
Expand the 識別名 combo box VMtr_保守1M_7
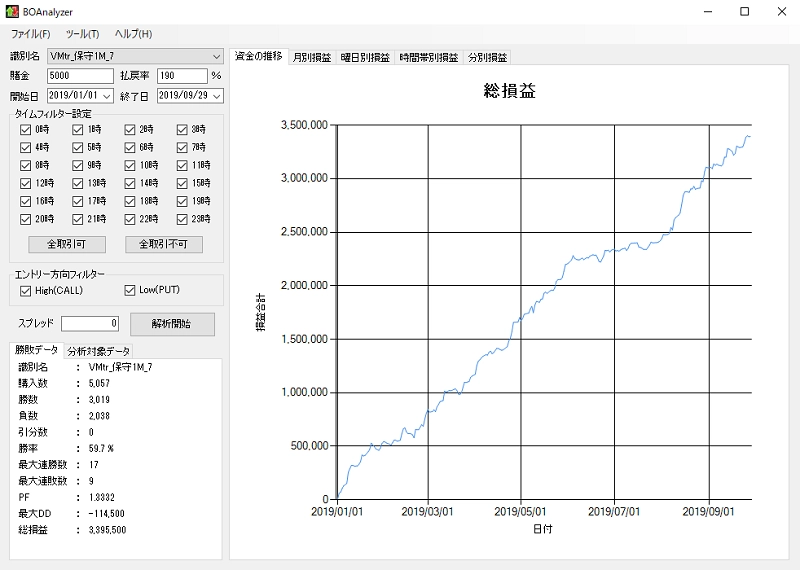tap(135, 56)
